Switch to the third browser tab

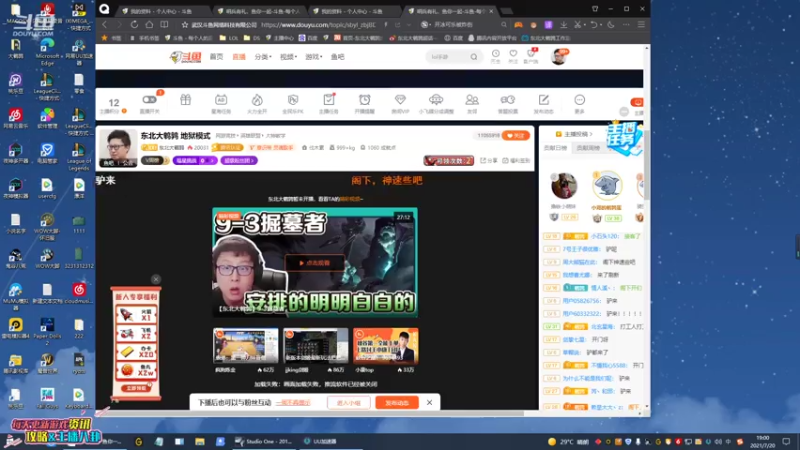pyautogui.click(x=355, y=11)
